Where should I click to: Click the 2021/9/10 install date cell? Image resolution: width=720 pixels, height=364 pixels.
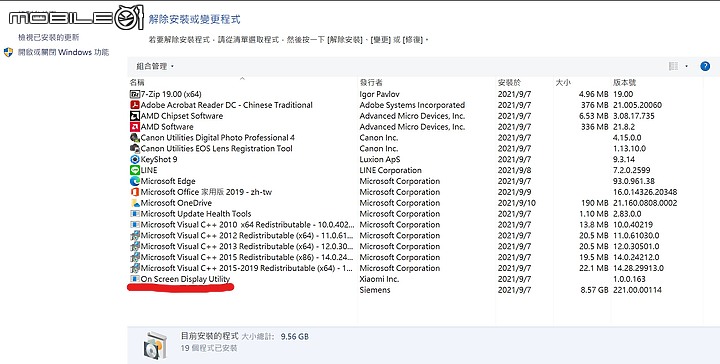(517, 203)
